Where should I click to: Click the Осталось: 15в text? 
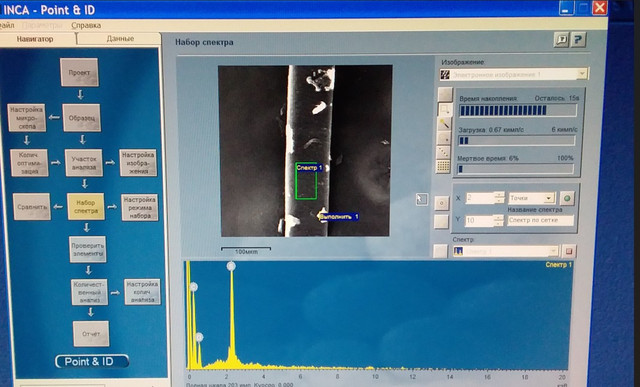[557, 98]
